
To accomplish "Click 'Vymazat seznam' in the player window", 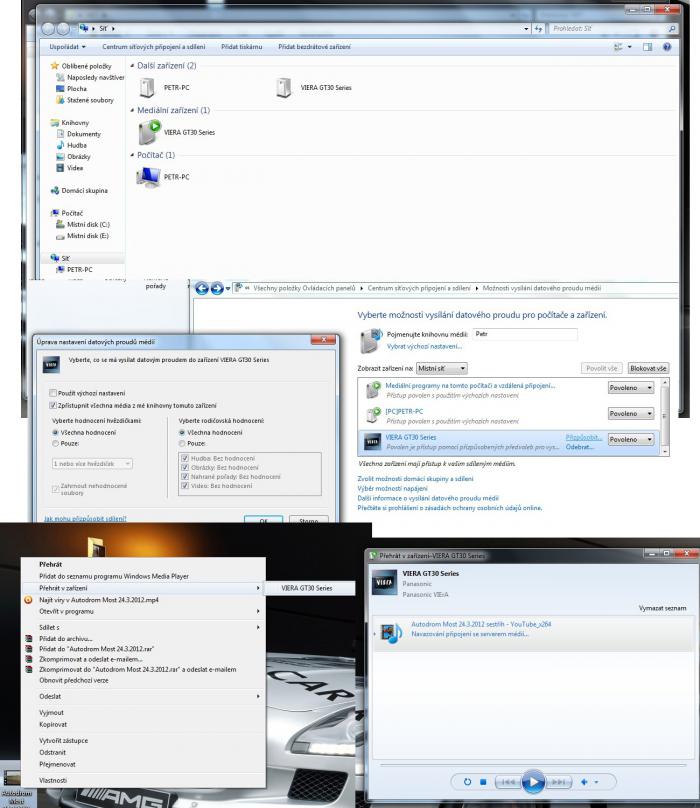I will point(660,608).
